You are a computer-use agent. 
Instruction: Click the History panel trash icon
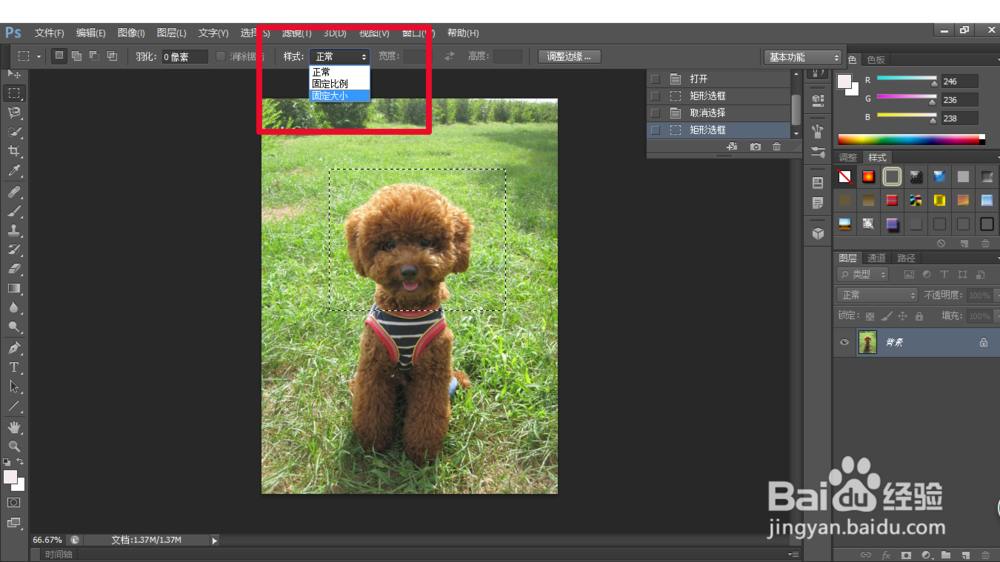point(776,147)
